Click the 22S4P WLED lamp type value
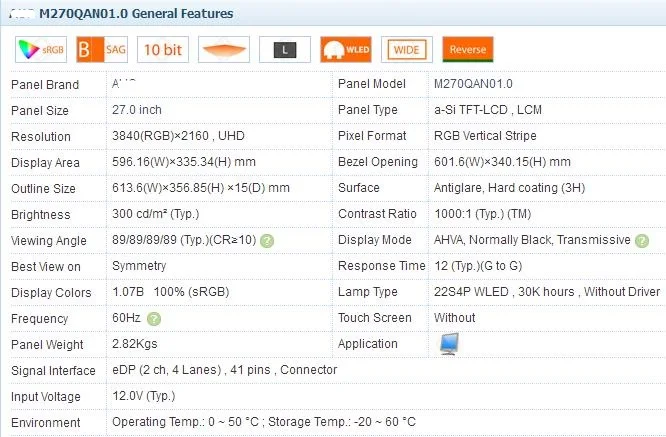 pos(546,292)
